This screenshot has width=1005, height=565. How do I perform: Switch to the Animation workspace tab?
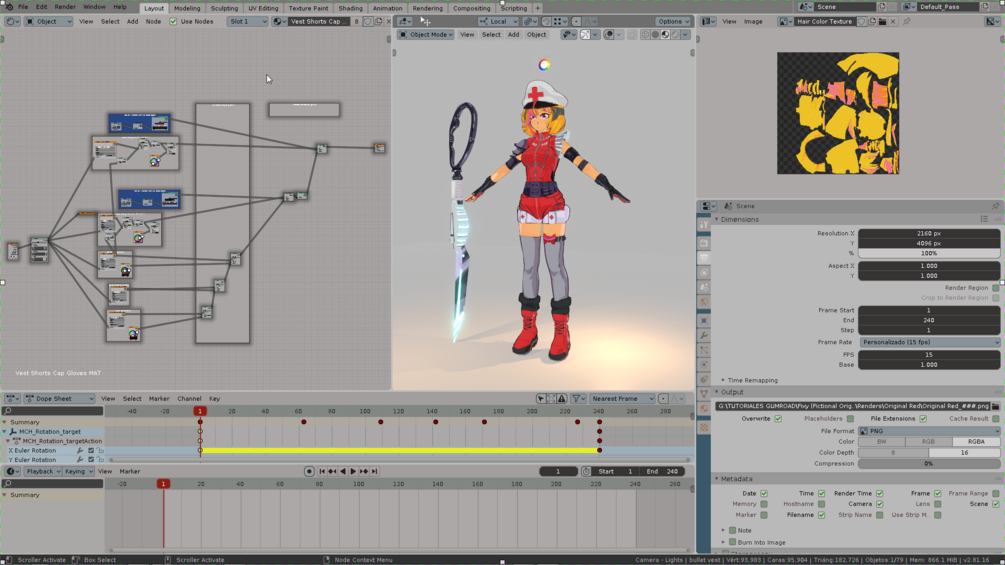coord(387,8)
